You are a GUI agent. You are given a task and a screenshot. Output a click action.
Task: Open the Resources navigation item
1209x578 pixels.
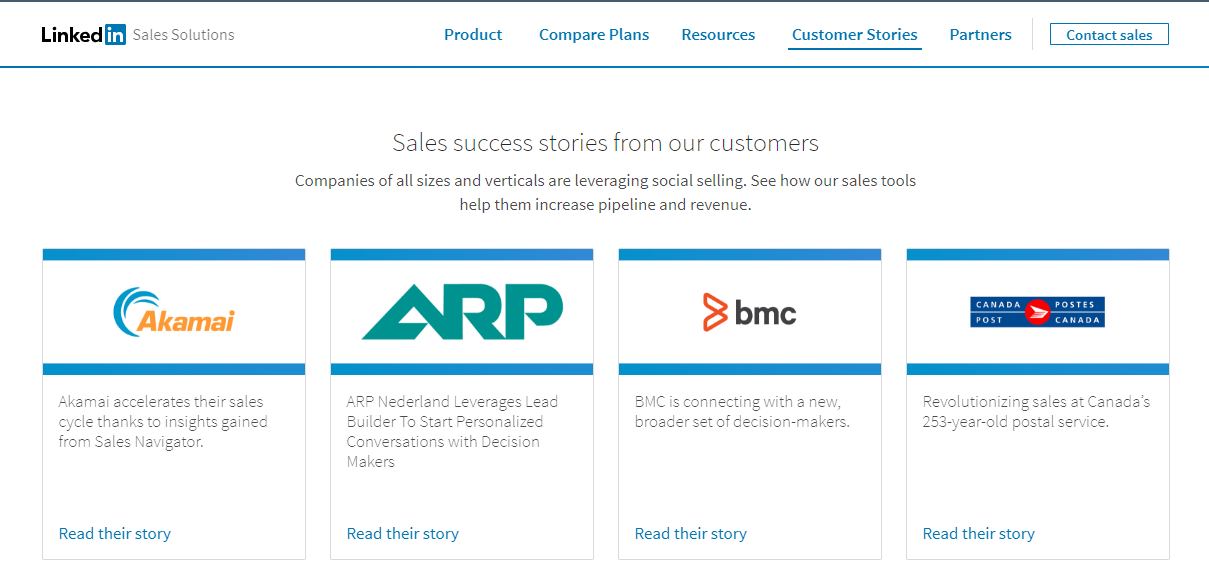(718, 35)
